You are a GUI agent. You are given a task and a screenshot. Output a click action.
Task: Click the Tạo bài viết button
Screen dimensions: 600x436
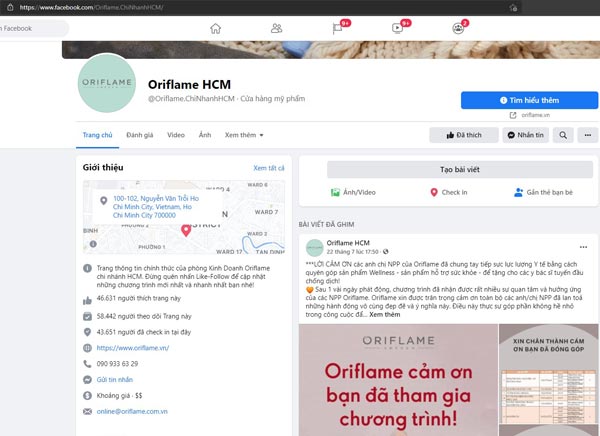point(460,170)
